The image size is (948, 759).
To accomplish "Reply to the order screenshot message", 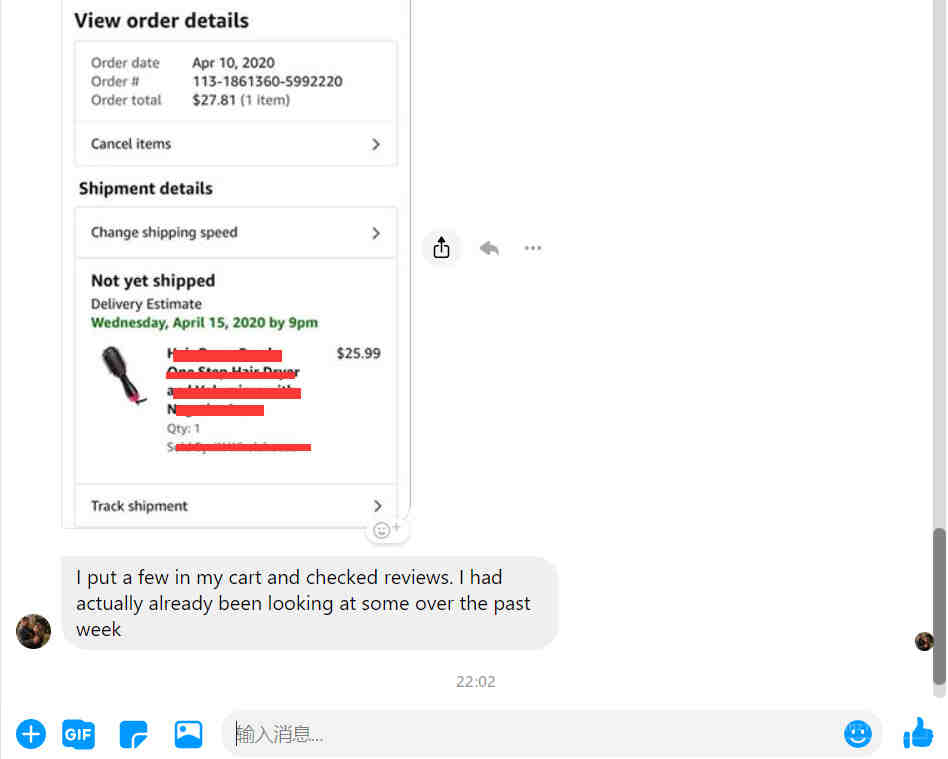I will [x=489, y=248].
